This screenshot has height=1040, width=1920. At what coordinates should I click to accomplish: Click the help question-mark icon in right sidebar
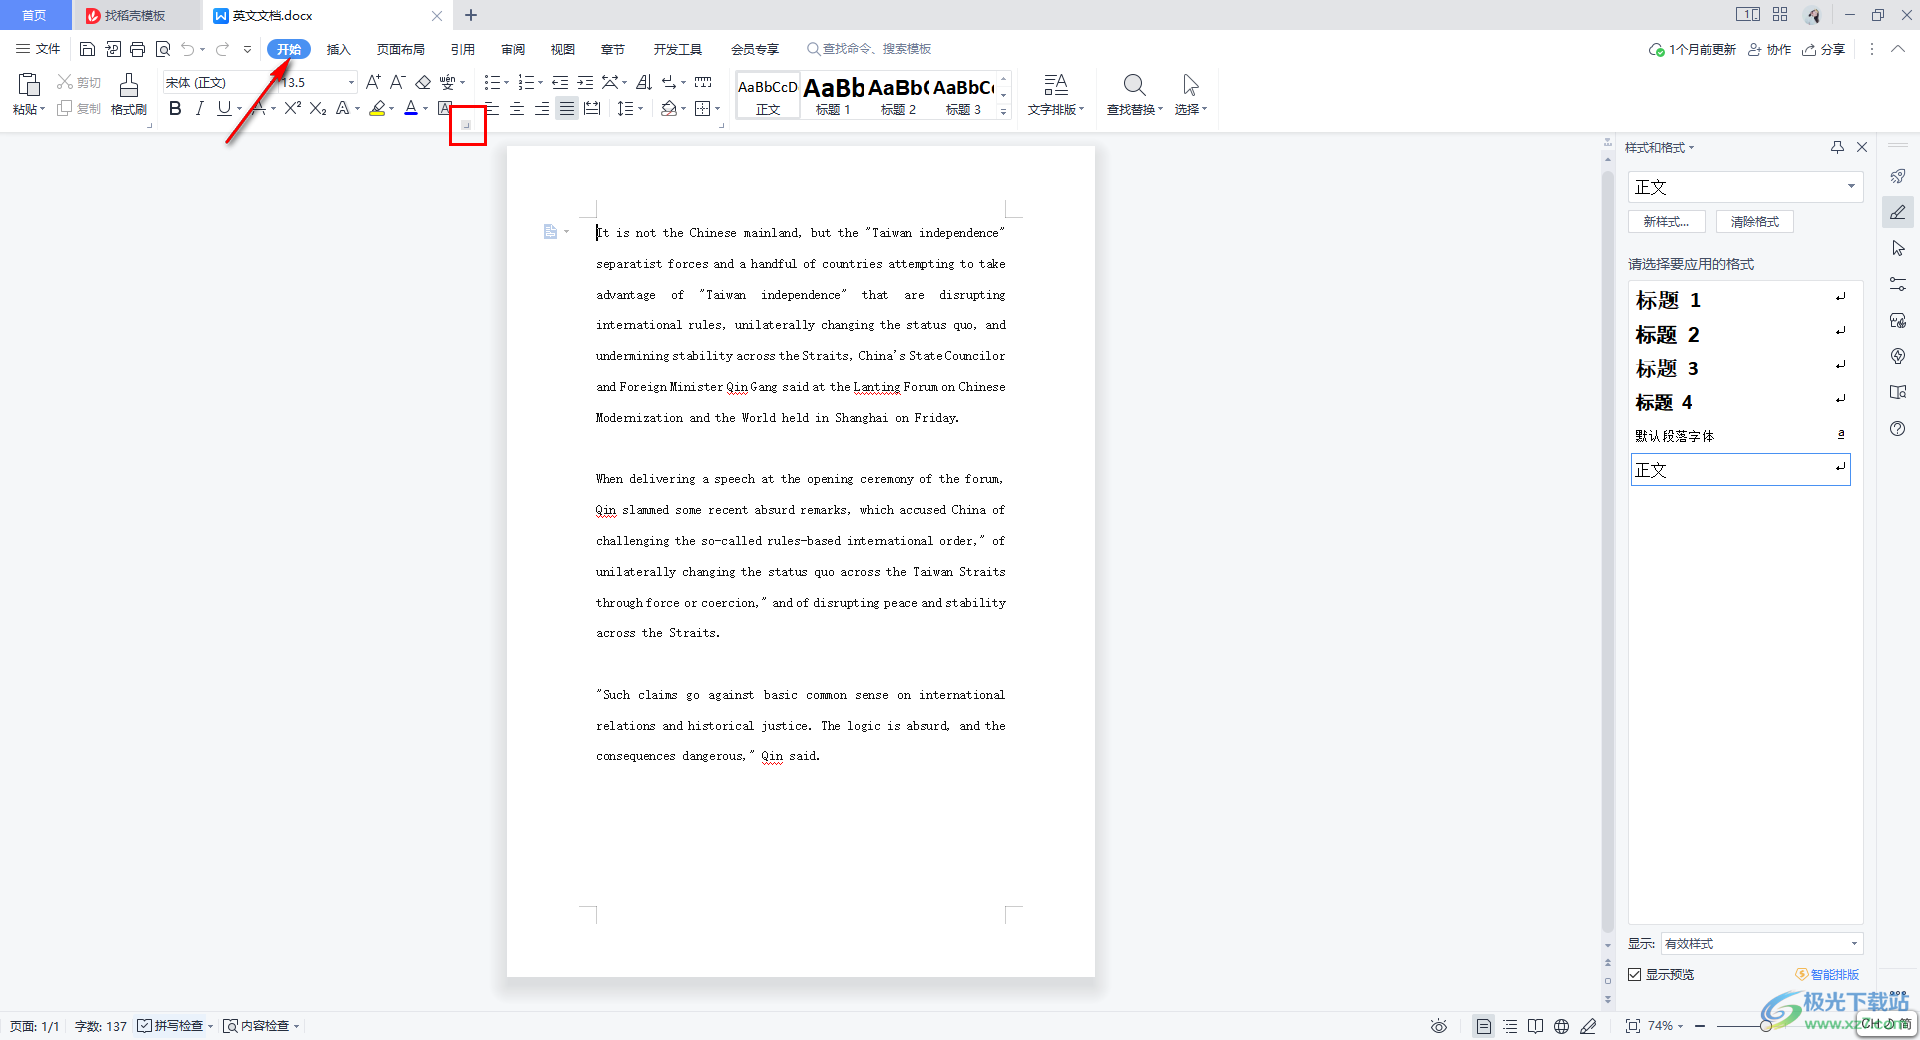pyautogui.click(x=1898, y=428)
